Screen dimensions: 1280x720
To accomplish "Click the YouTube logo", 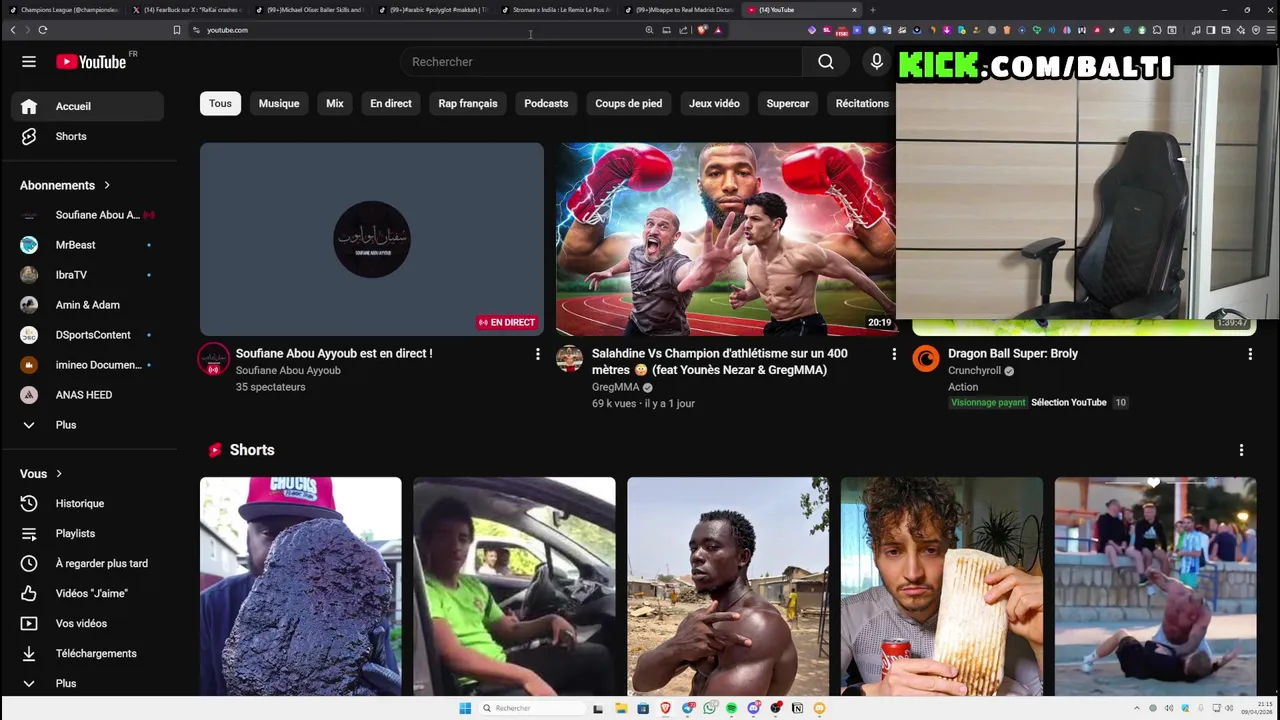I will [x=91, y=62].
